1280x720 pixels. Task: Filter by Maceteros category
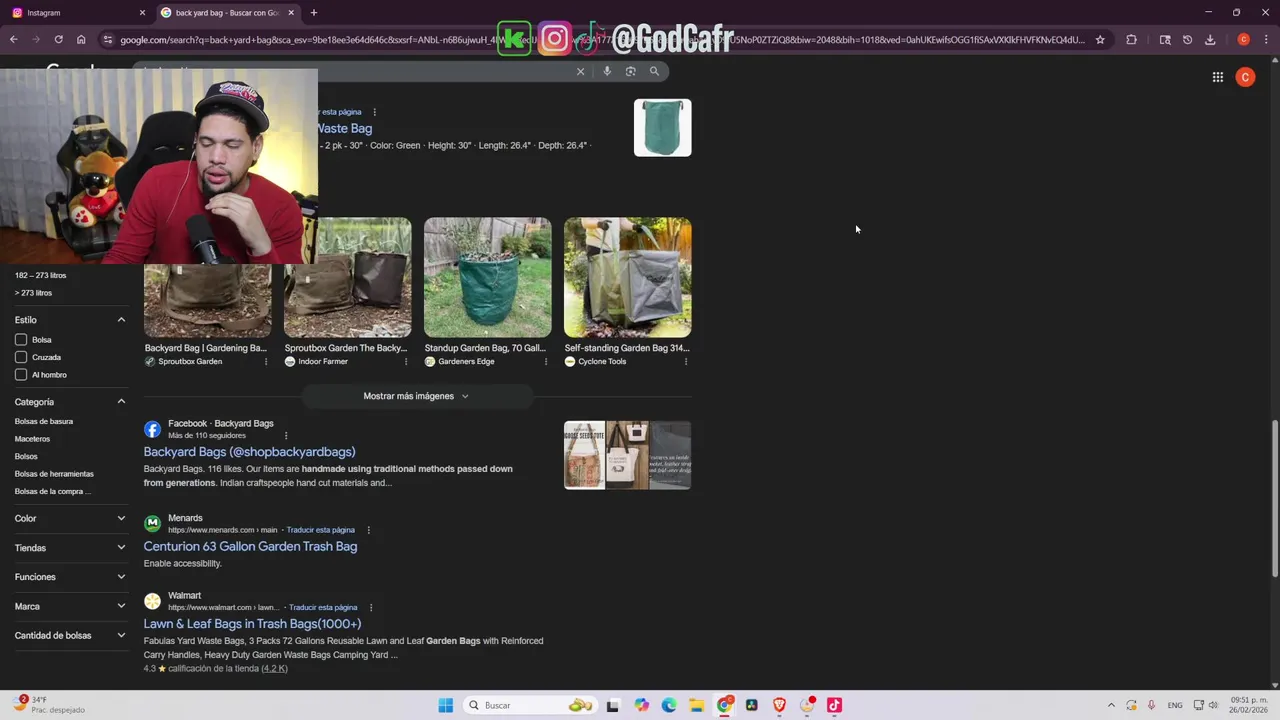[x=32, y=439]
